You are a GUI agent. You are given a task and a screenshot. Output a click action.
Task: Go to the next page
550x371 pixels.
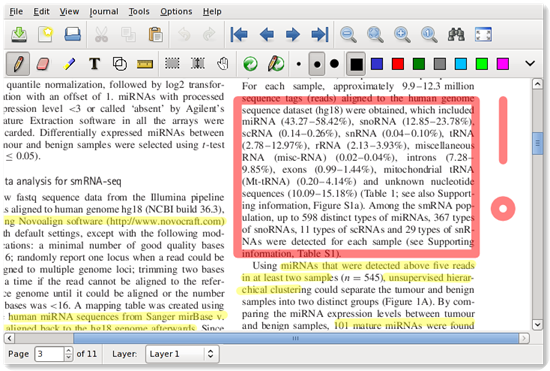tap(293, 34)
